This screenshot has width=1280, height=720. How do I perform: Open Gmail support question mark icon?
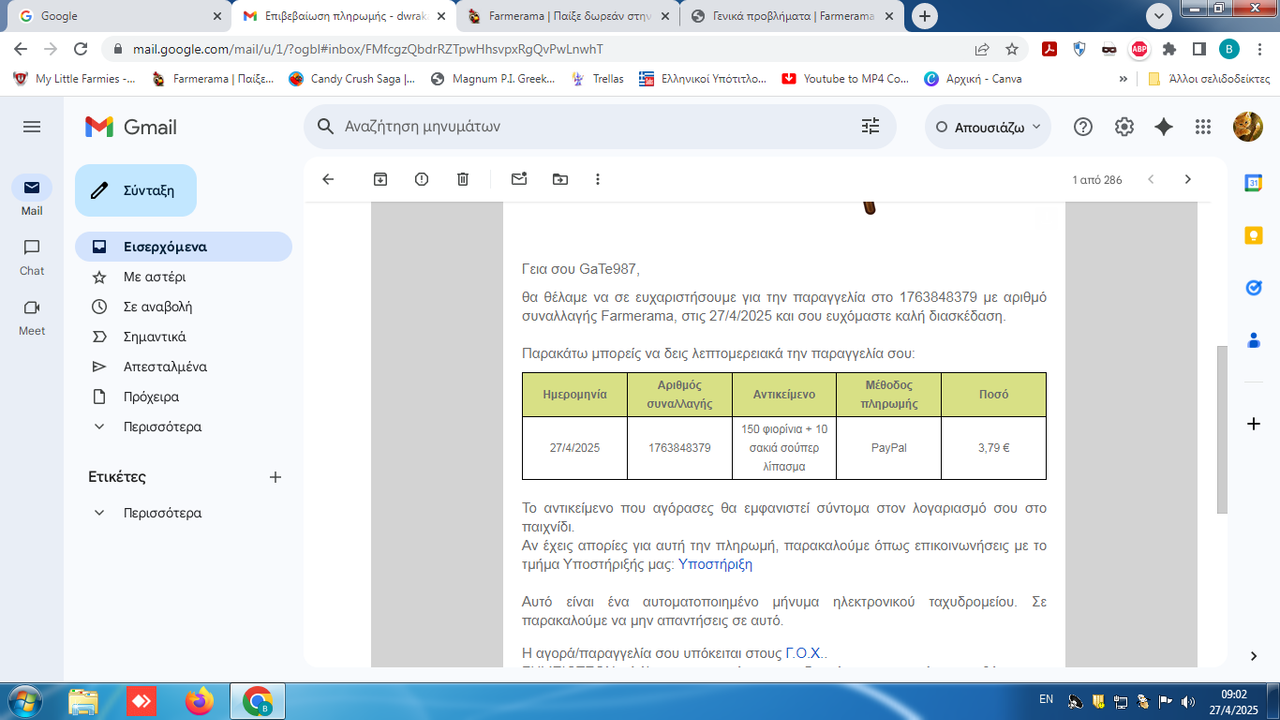click(1083, 127)
